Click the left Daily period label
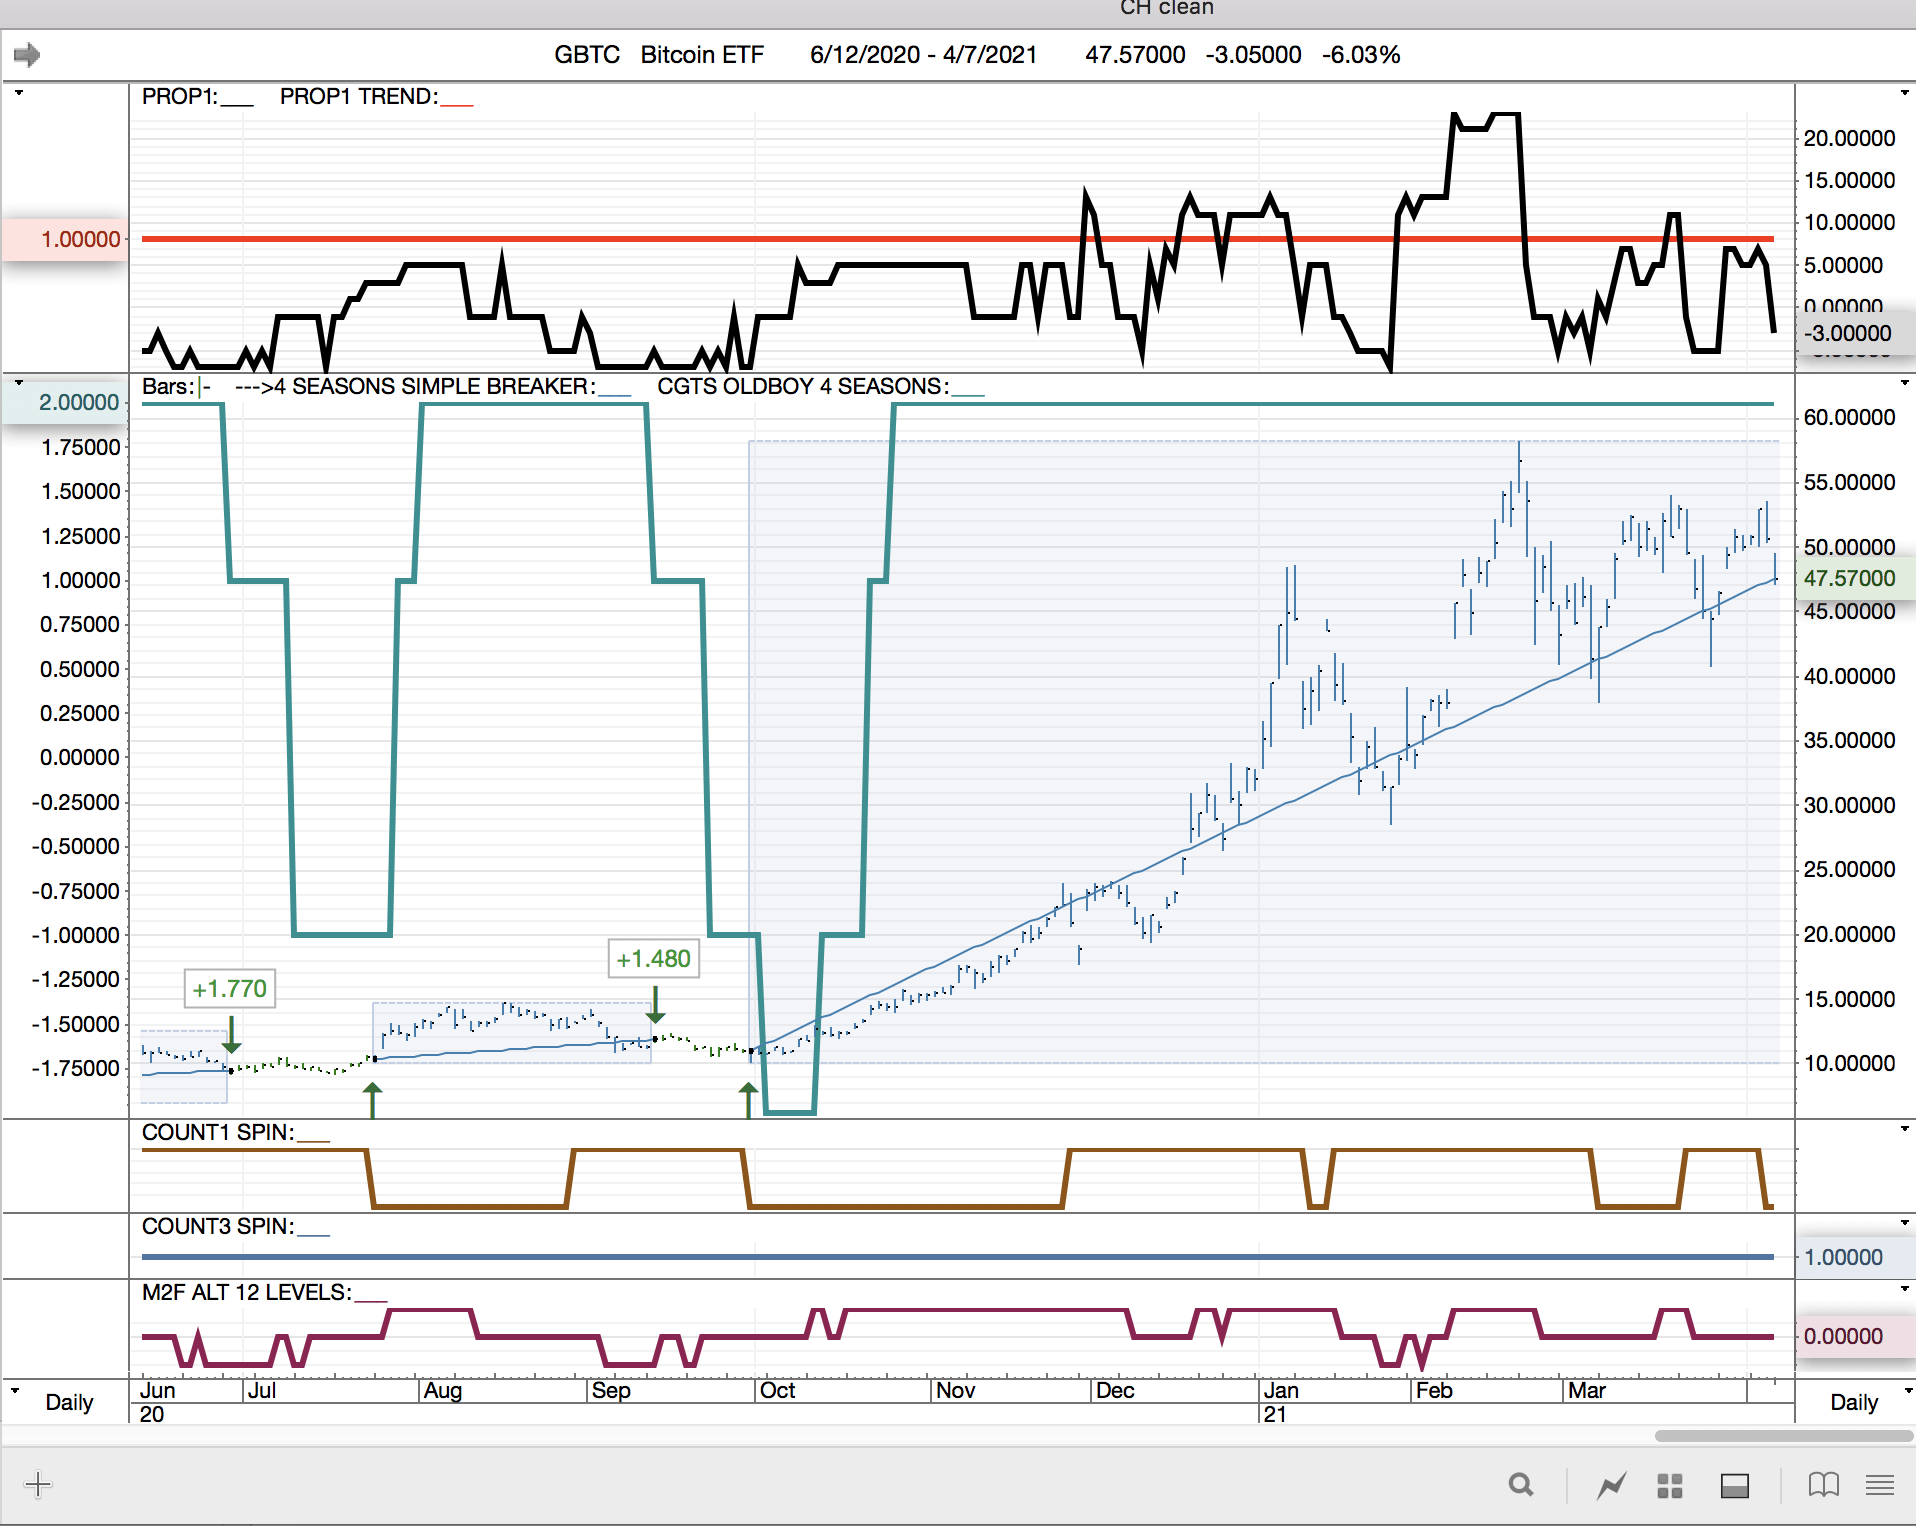 pos(69,1403)
